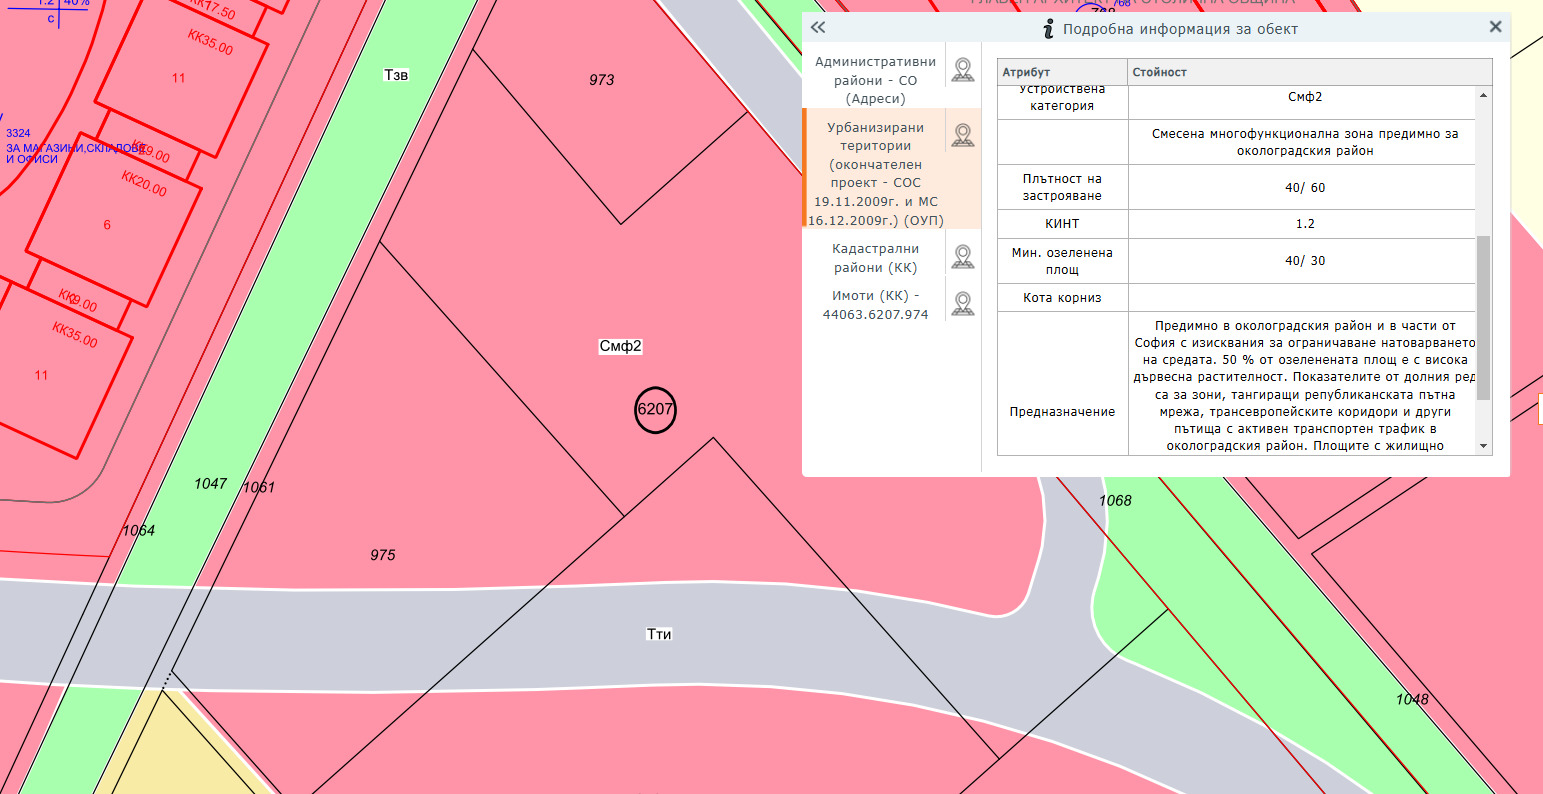Open Имоти (КК) - 44063.6207.974 entry
The height and width of the screenshot is (794, 1543).
[875, 305]
